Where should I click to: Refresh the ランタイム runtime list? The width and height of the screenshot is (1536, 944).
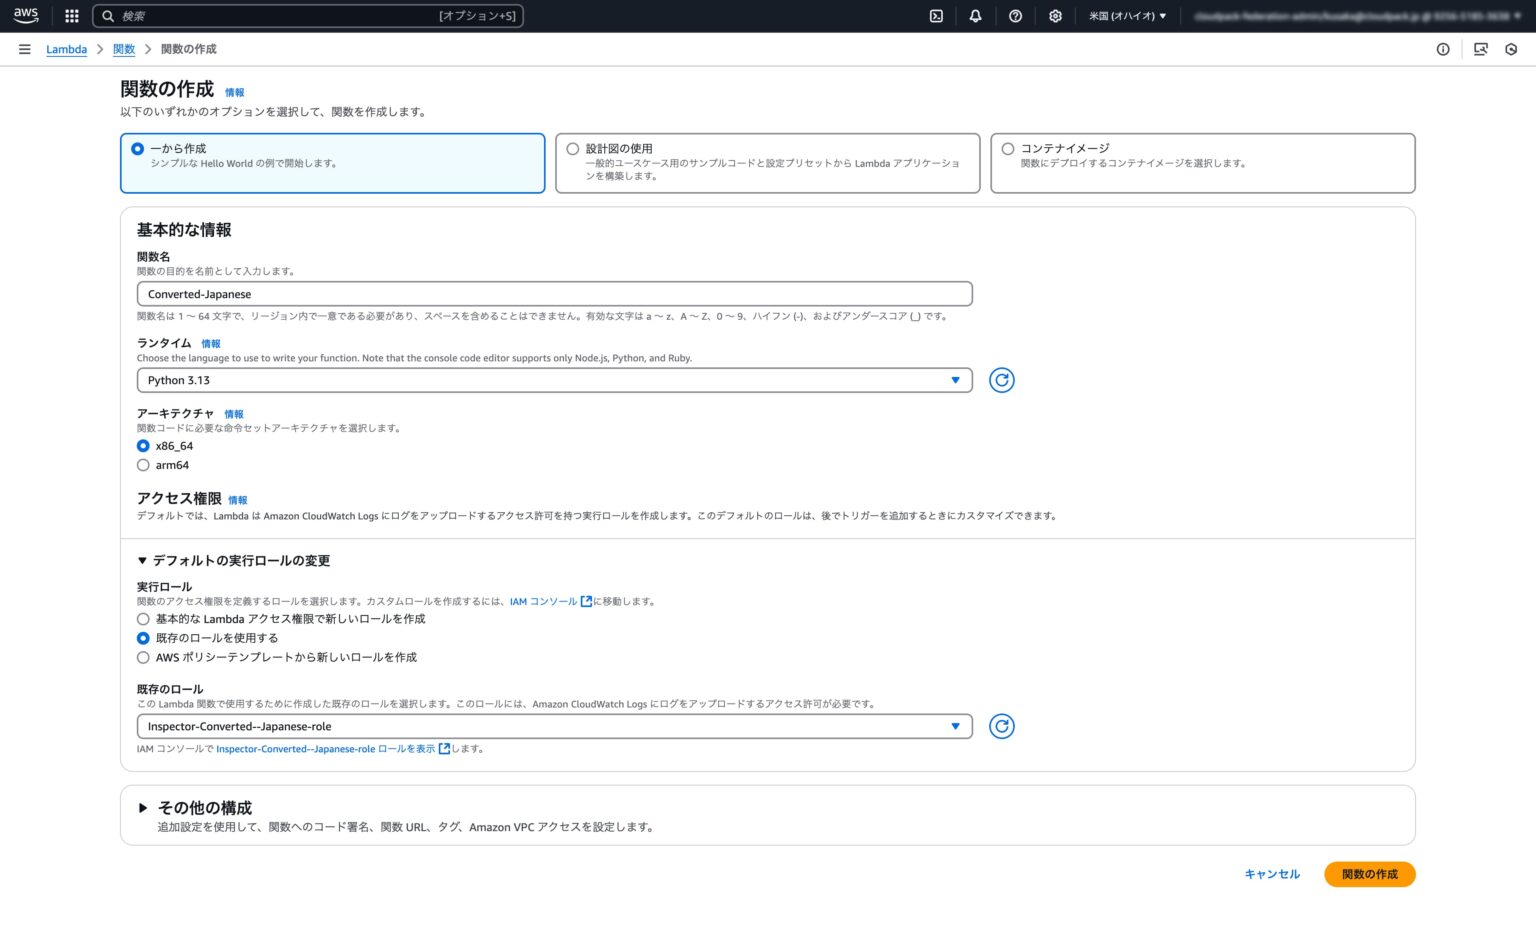pyautogui.click(x=1001, y=380)
